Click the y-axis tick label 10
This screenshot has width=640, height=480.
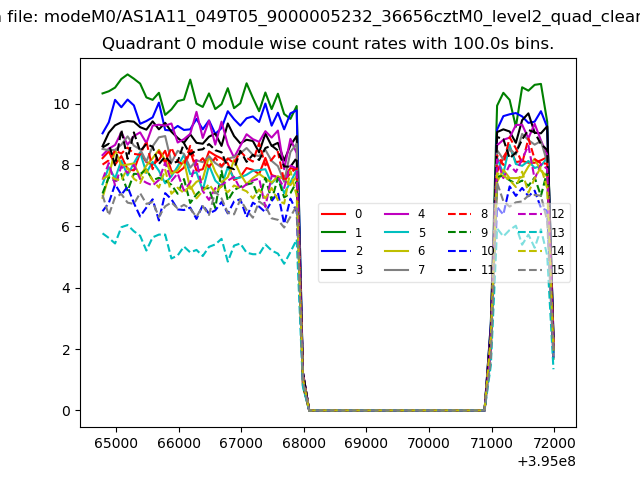62,104
